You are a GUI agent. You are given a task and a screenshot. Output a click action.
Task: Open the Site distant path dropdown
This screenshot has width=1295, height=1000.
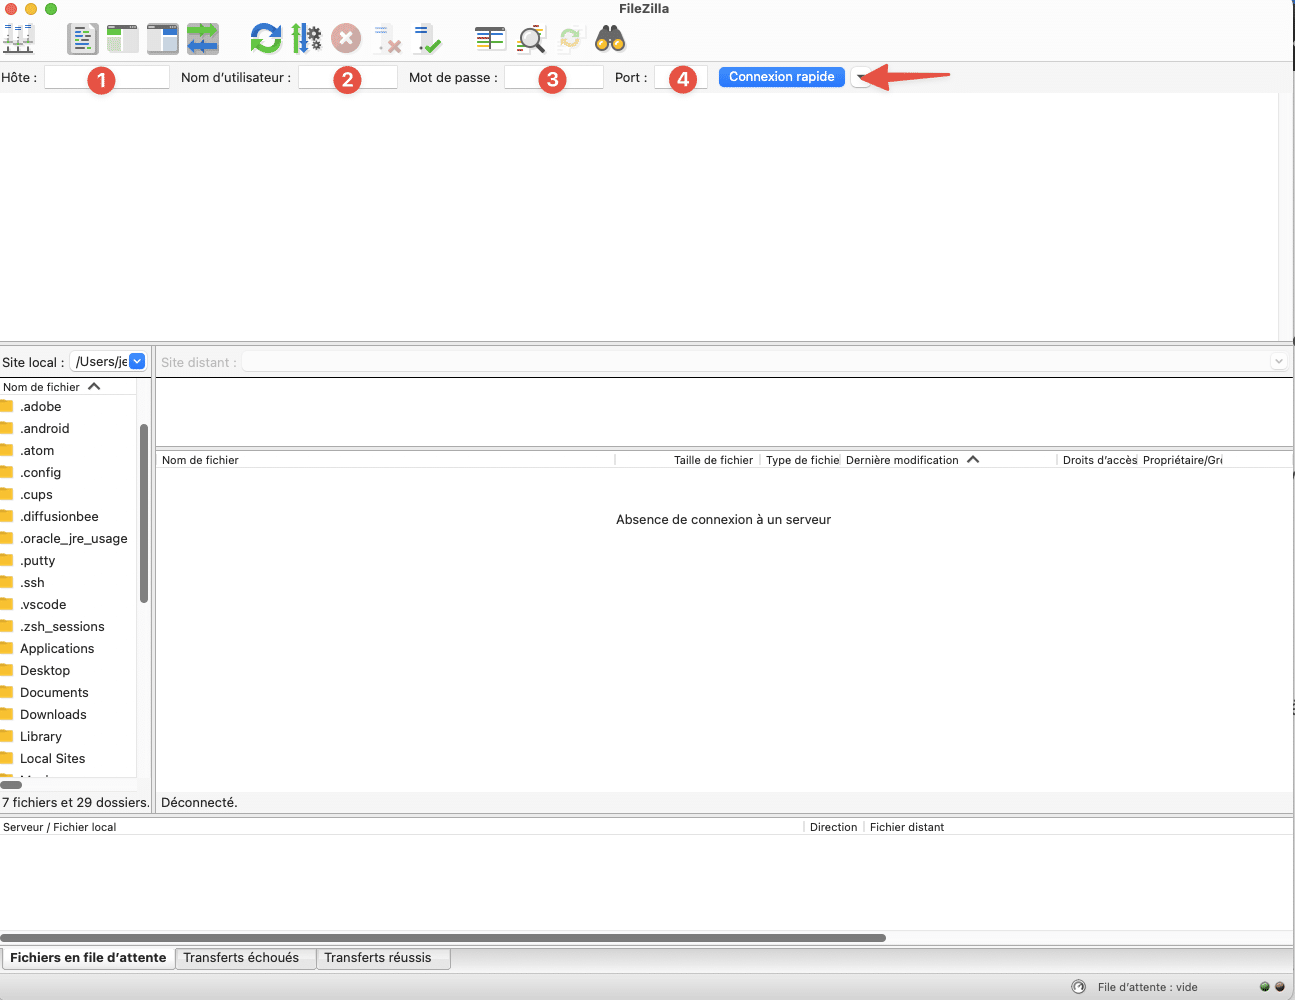1278,362
